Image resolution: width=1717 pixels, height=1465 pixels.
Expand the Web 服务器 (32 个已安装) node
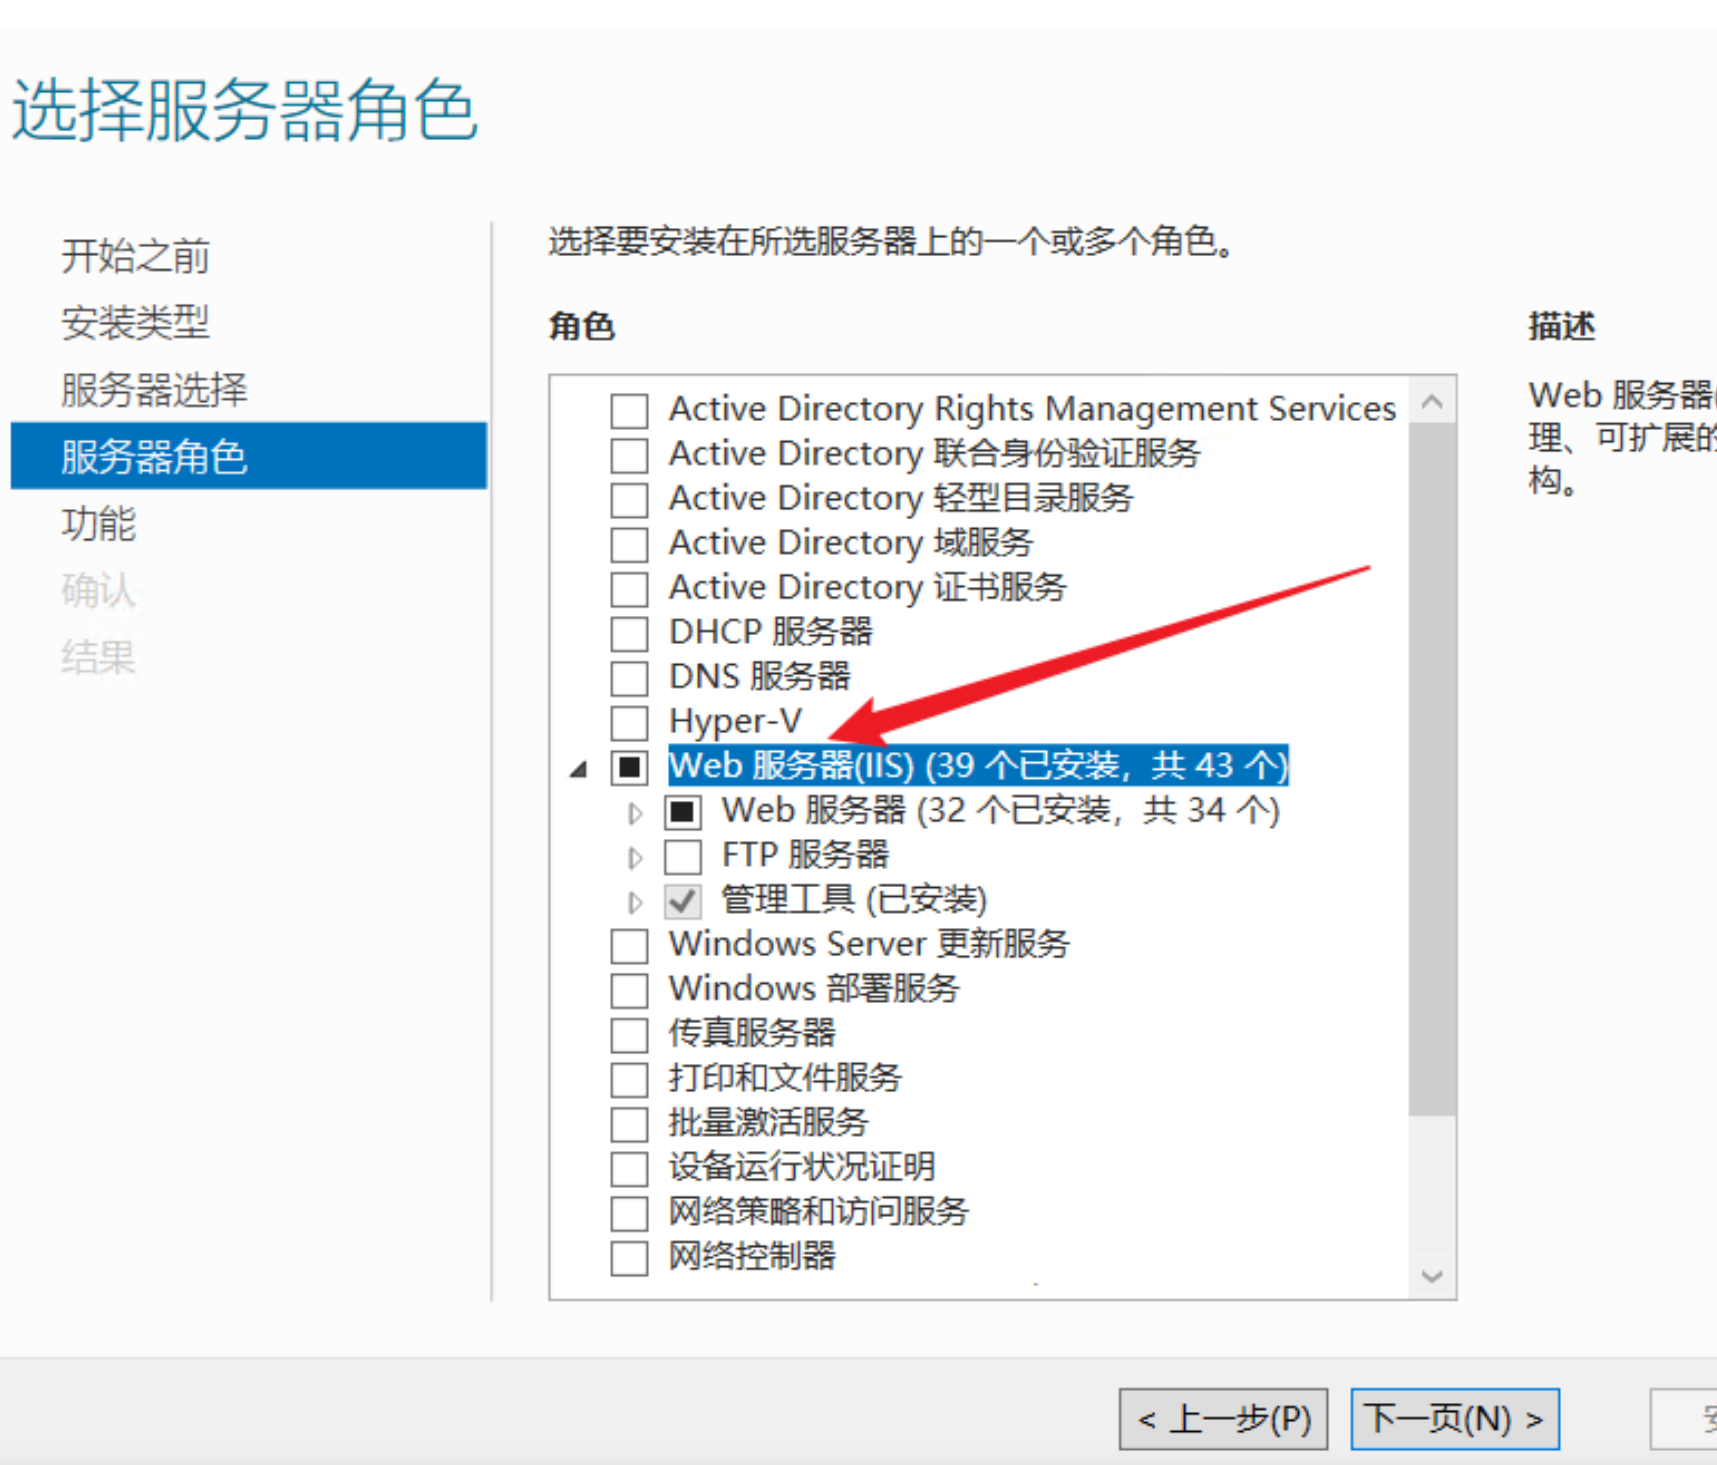[635, 813]
